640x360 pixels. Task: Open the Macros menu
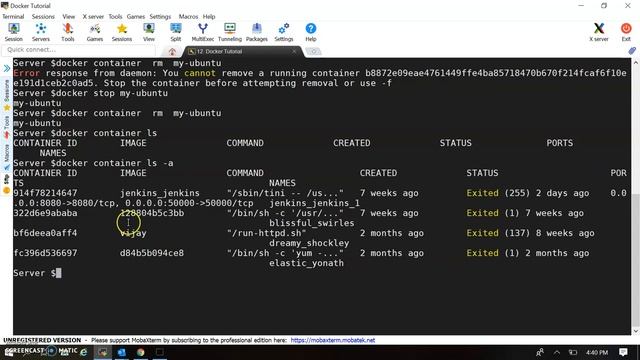(188, 16)
